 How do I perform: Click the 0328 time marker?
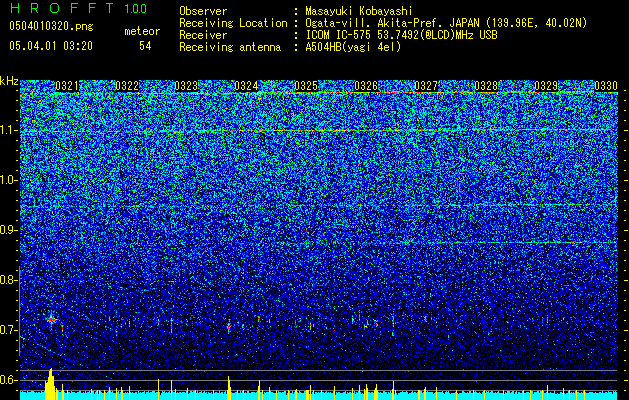tap(486, 86)
